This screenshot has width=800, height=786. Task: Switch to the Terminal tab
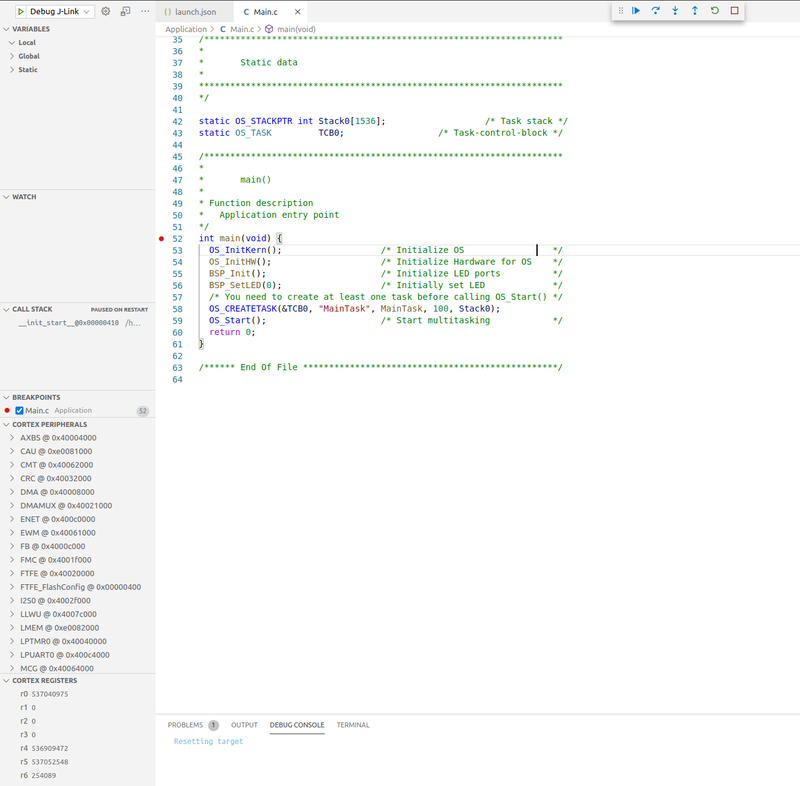(x=352, y=725)
